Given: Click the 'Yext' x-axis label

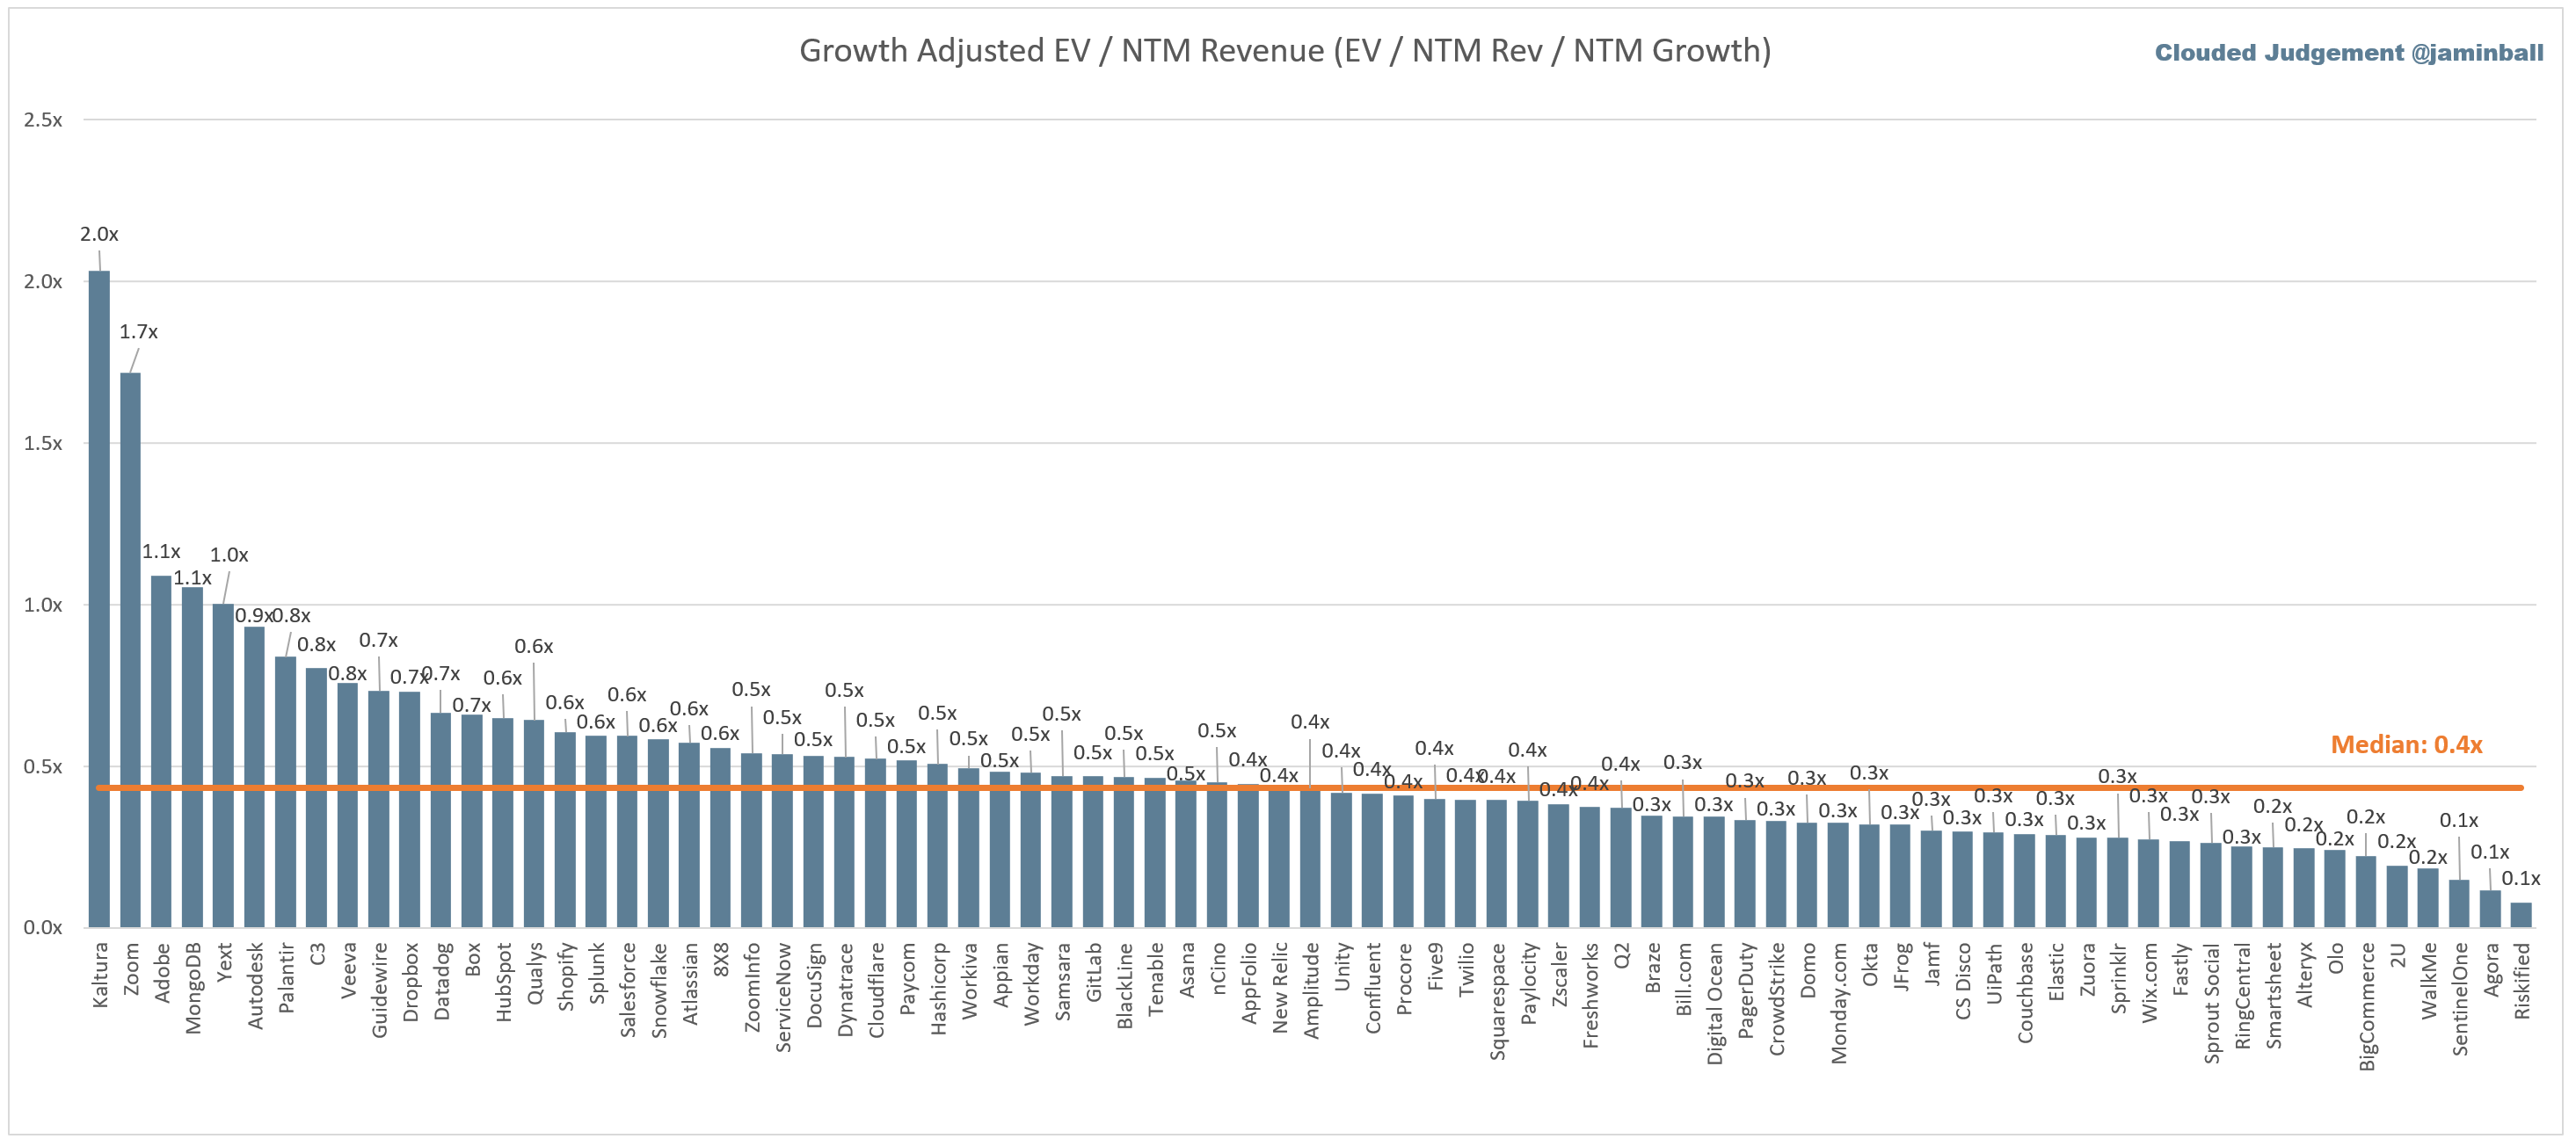Looking at the screenshot, I should (x=223, y=962).
